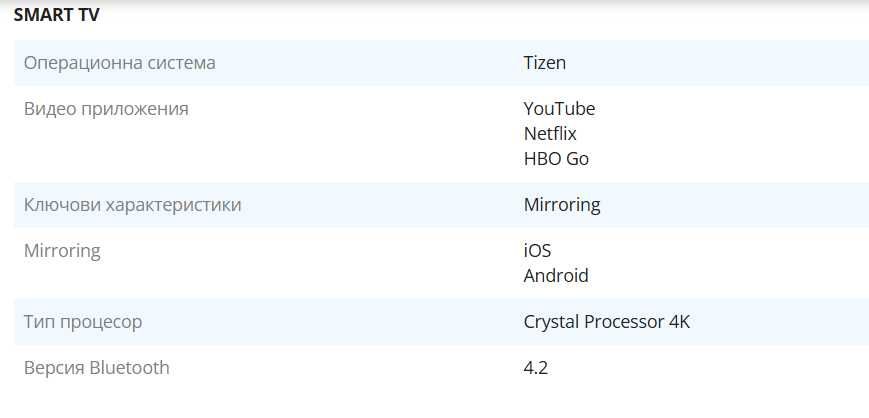Click the iOS mirroring value
Image resolution: width=869 pixels, height=418 pixels.
coord(538,251)
